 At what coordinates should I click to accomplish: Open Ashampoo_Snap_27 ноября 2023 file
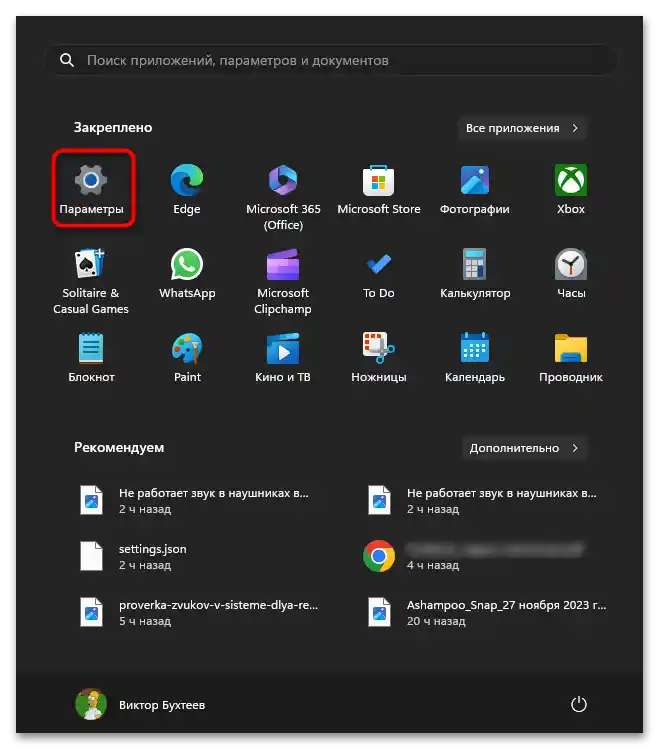coord(487,612)
